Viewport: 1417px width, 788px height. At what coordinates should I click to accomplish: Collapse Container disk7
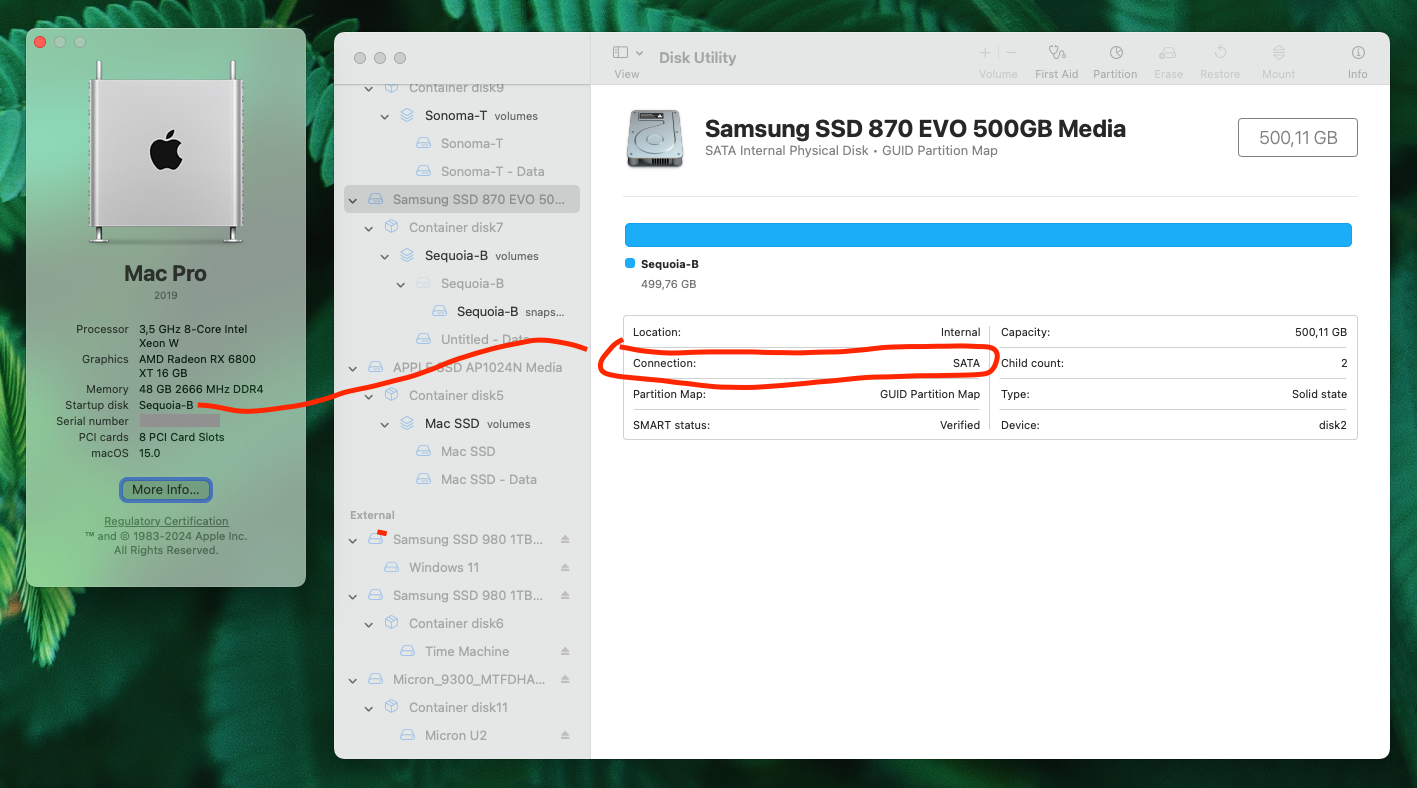coord(369,228)
